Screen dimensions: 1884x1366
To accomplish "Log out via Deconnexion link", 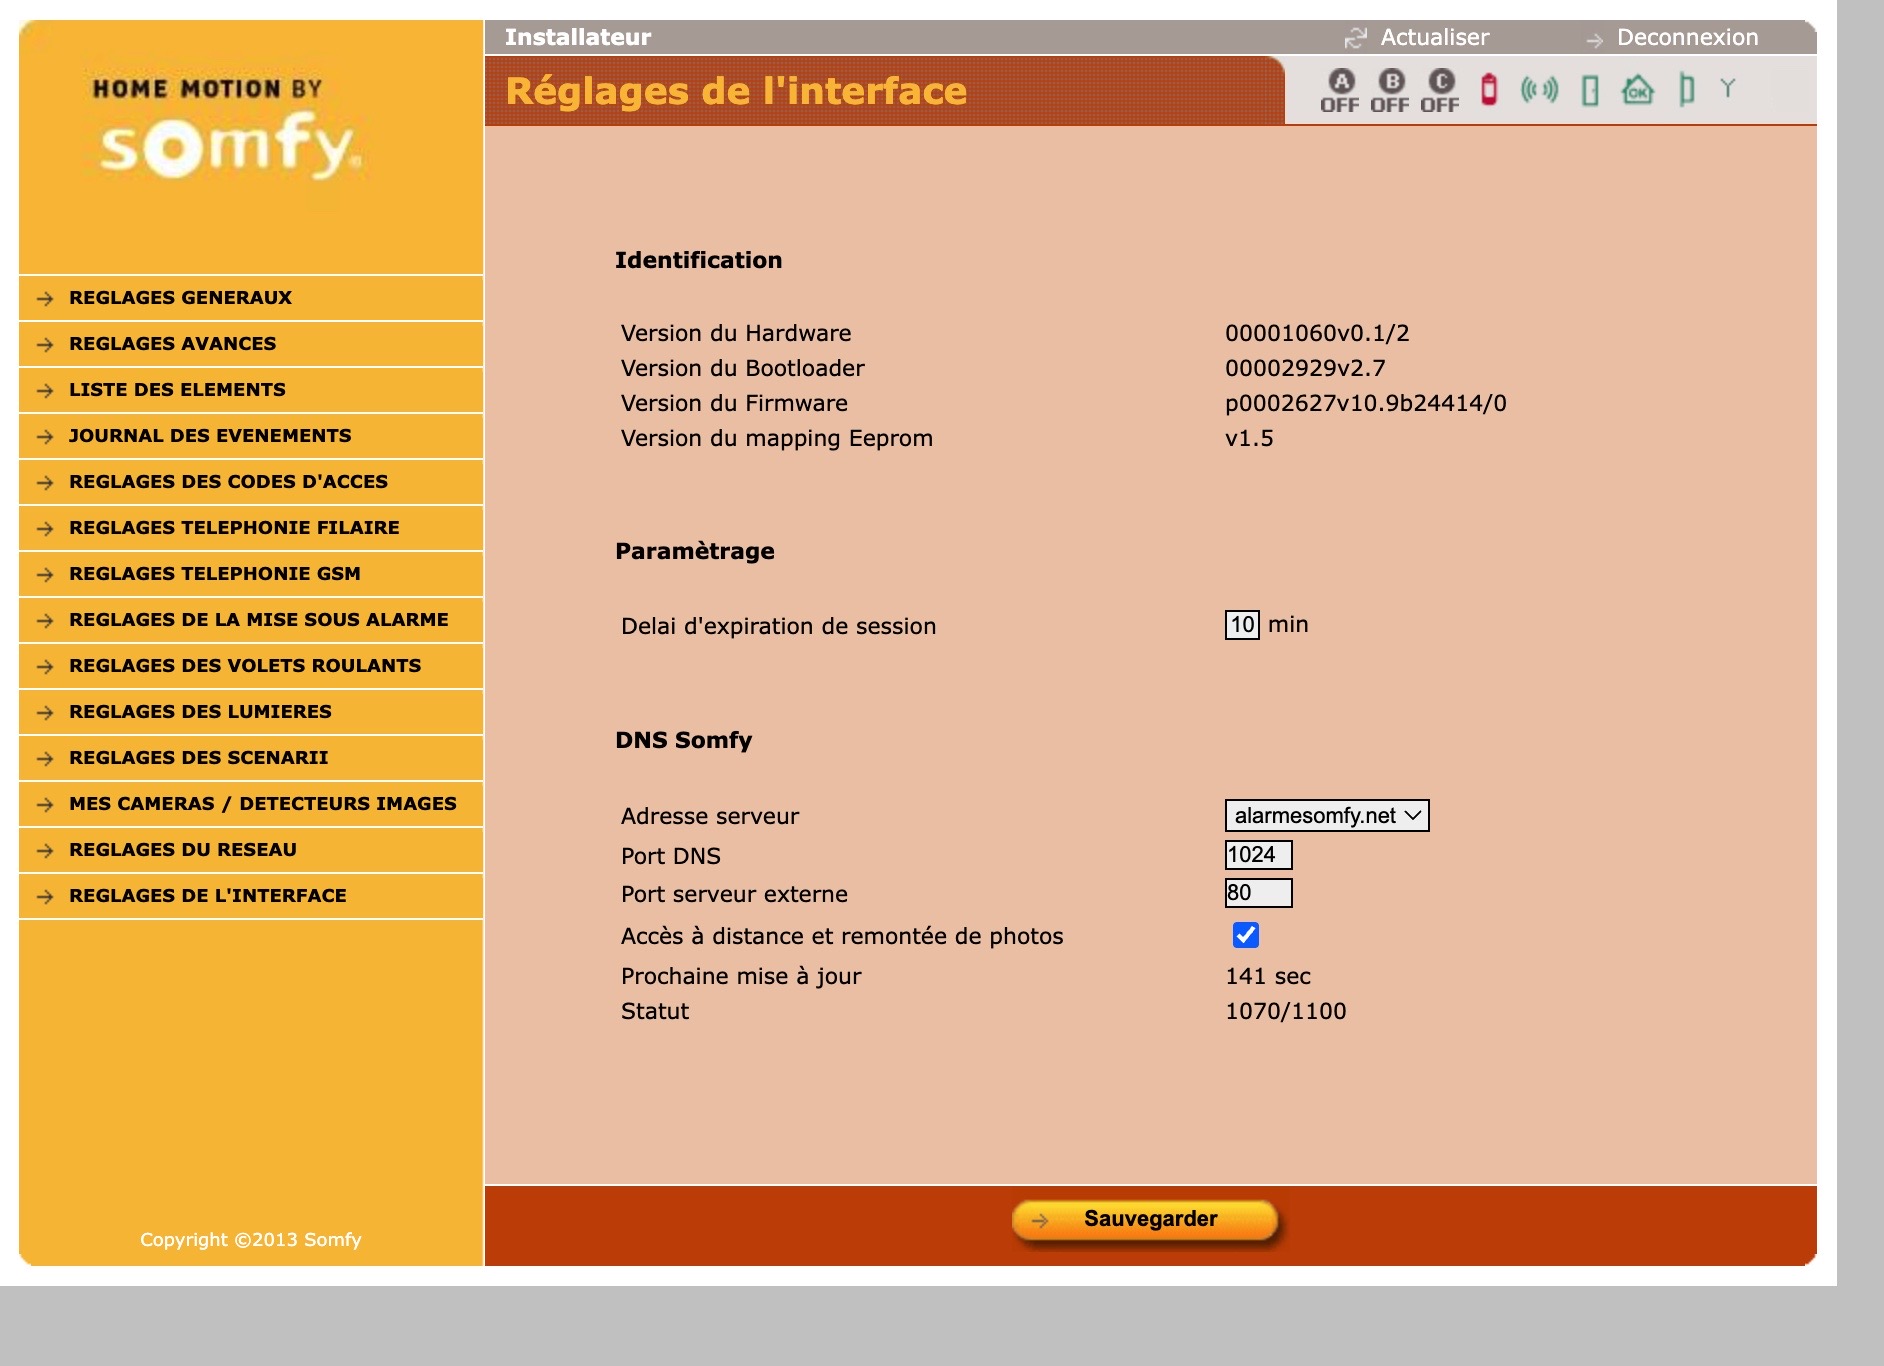I will point(1686,38).
